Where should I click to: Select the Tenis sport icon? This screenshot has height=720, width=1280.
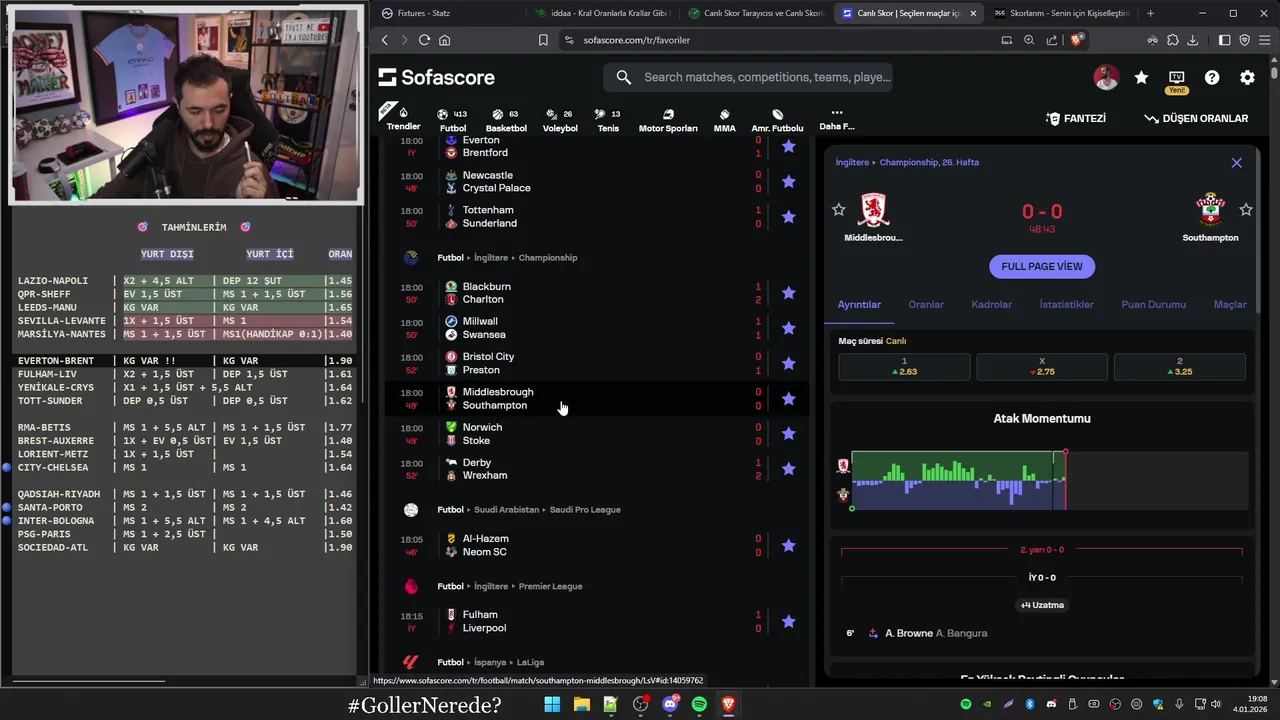click(608, 120)
